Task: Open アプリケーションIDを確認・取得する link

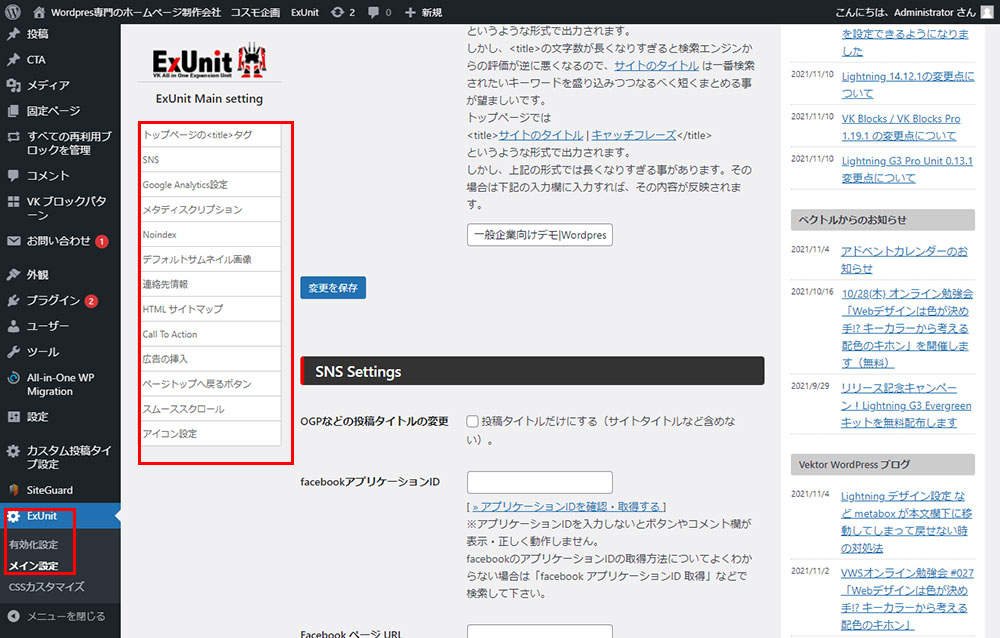Action: pyautogui.click(x=566, y=506)
